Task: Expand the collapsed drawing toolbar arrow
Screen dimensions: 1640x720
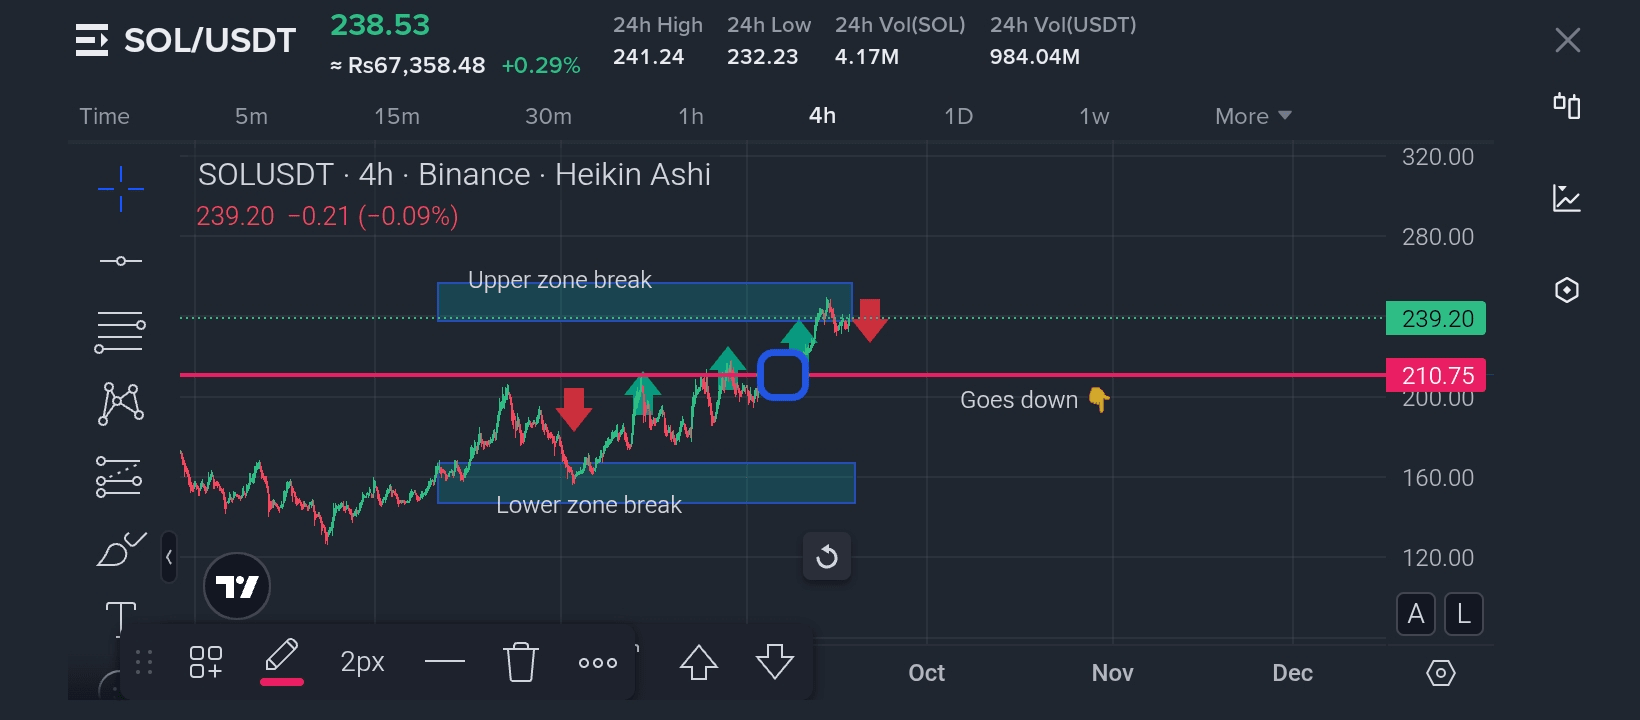Action: coord(169,557)
